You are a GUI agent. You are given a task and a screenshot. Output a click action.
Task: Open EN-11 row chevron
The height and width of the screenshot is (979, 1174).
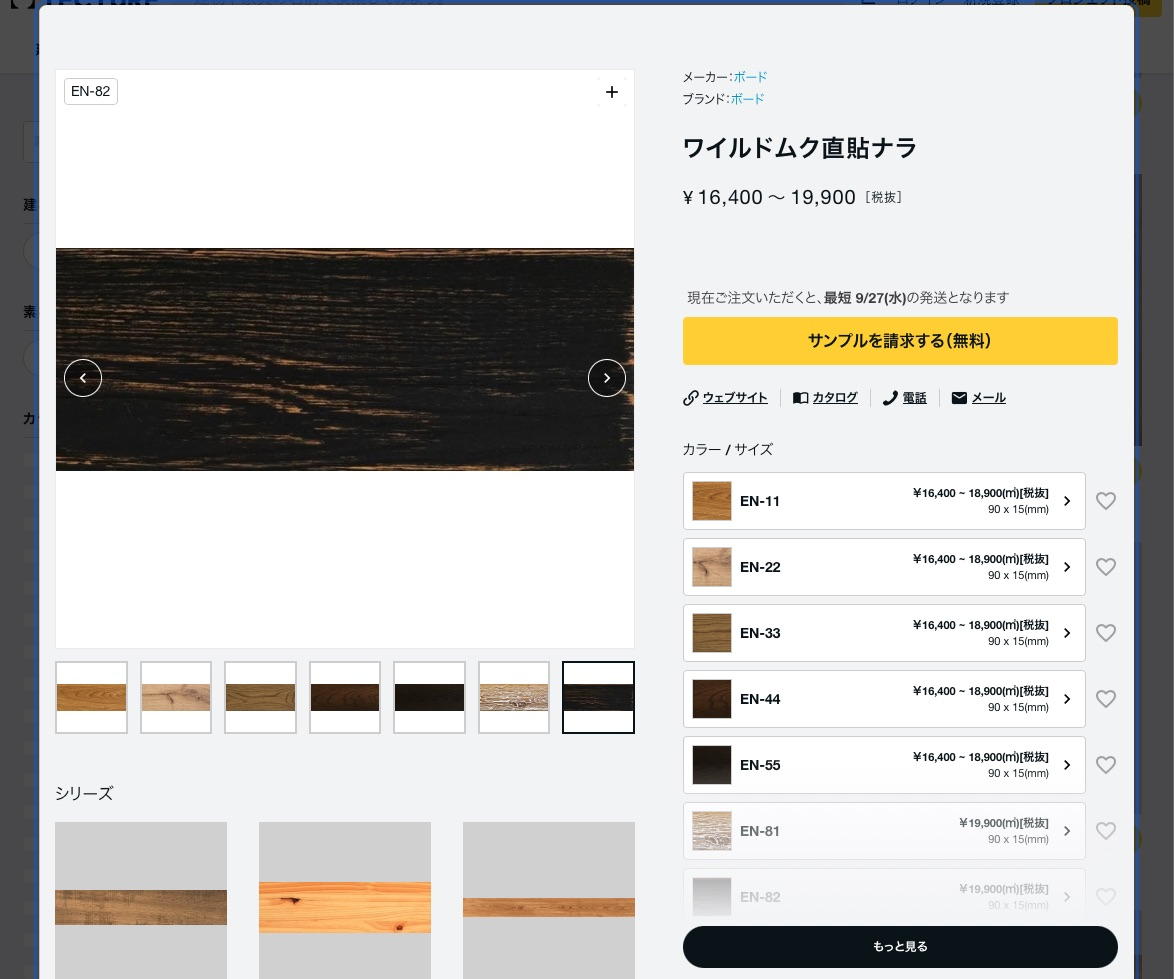(1067, 501)
